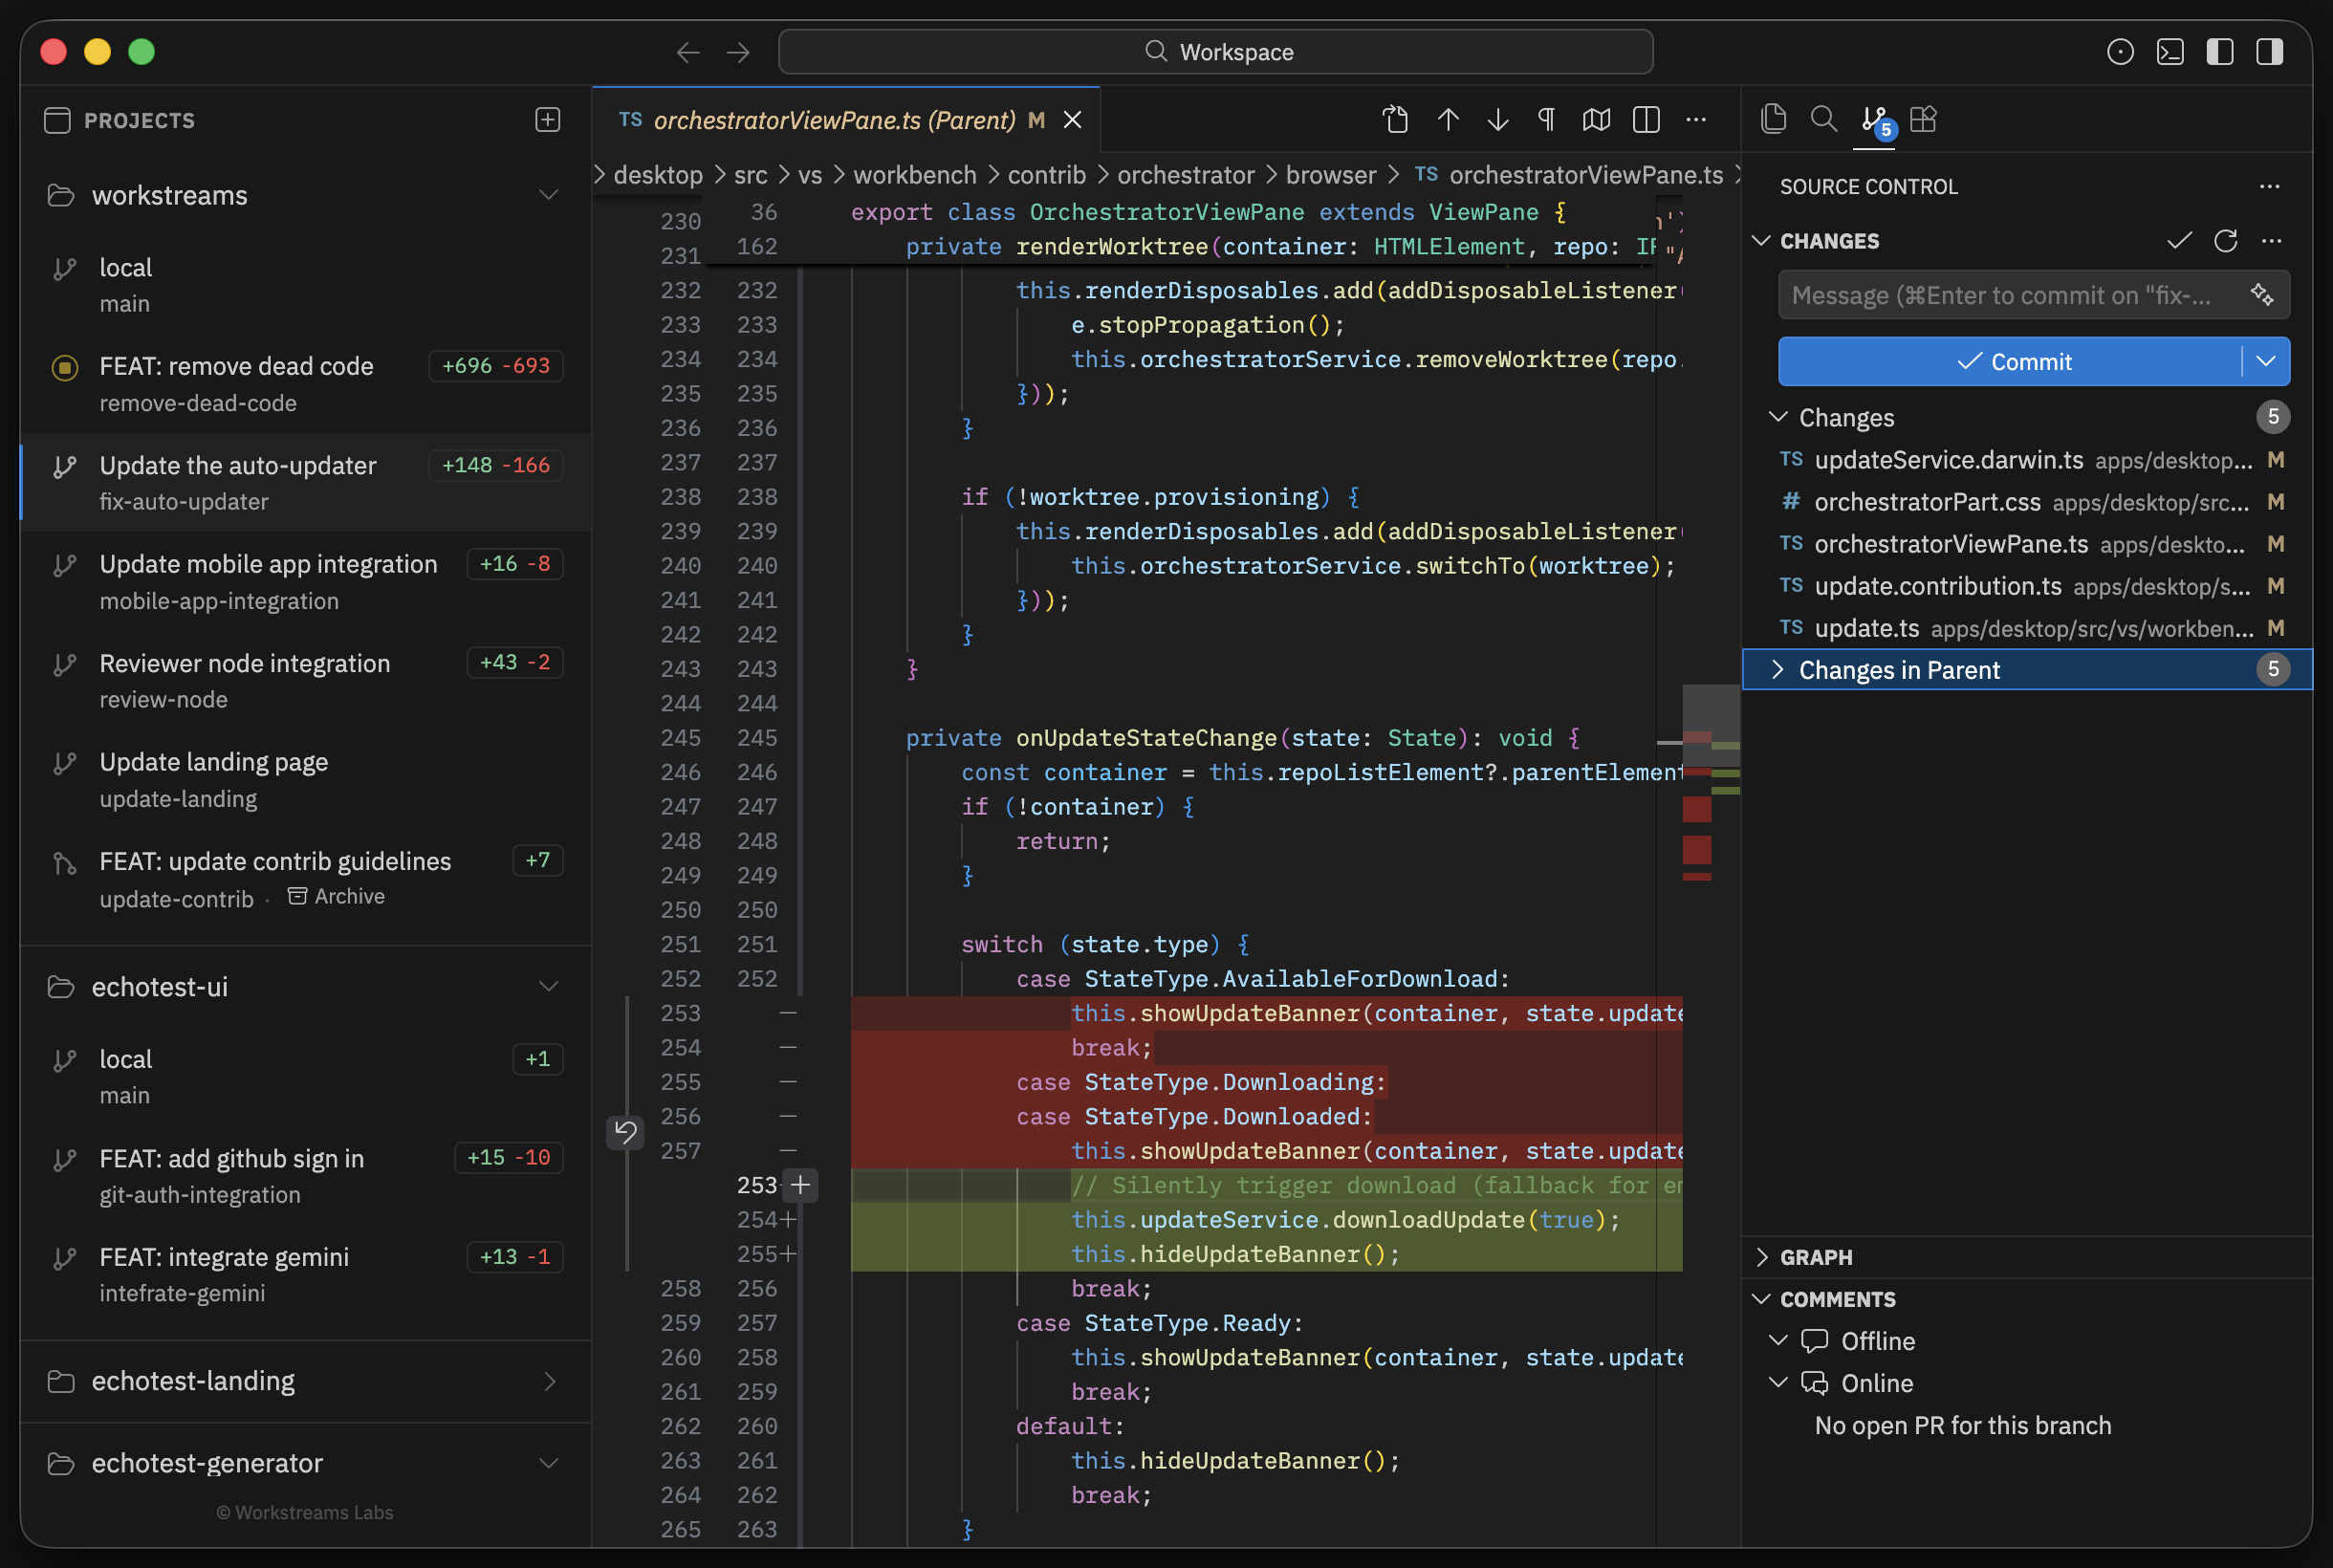
Task: Toggle the left sidebar visibility icon
Action: point(2220,51)
